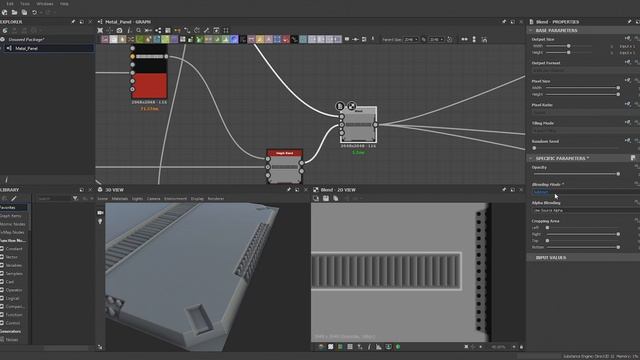Click the graph search magnifier icon
This screenshot has width=640, height=360.
pyautogui.click(x=139, y=30)
